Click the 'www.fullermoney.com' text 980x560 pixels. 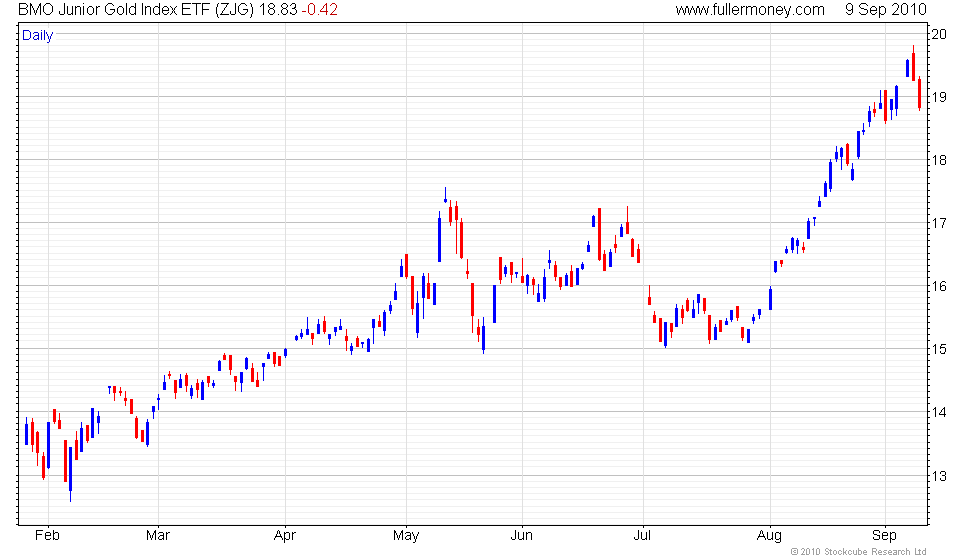750,9
